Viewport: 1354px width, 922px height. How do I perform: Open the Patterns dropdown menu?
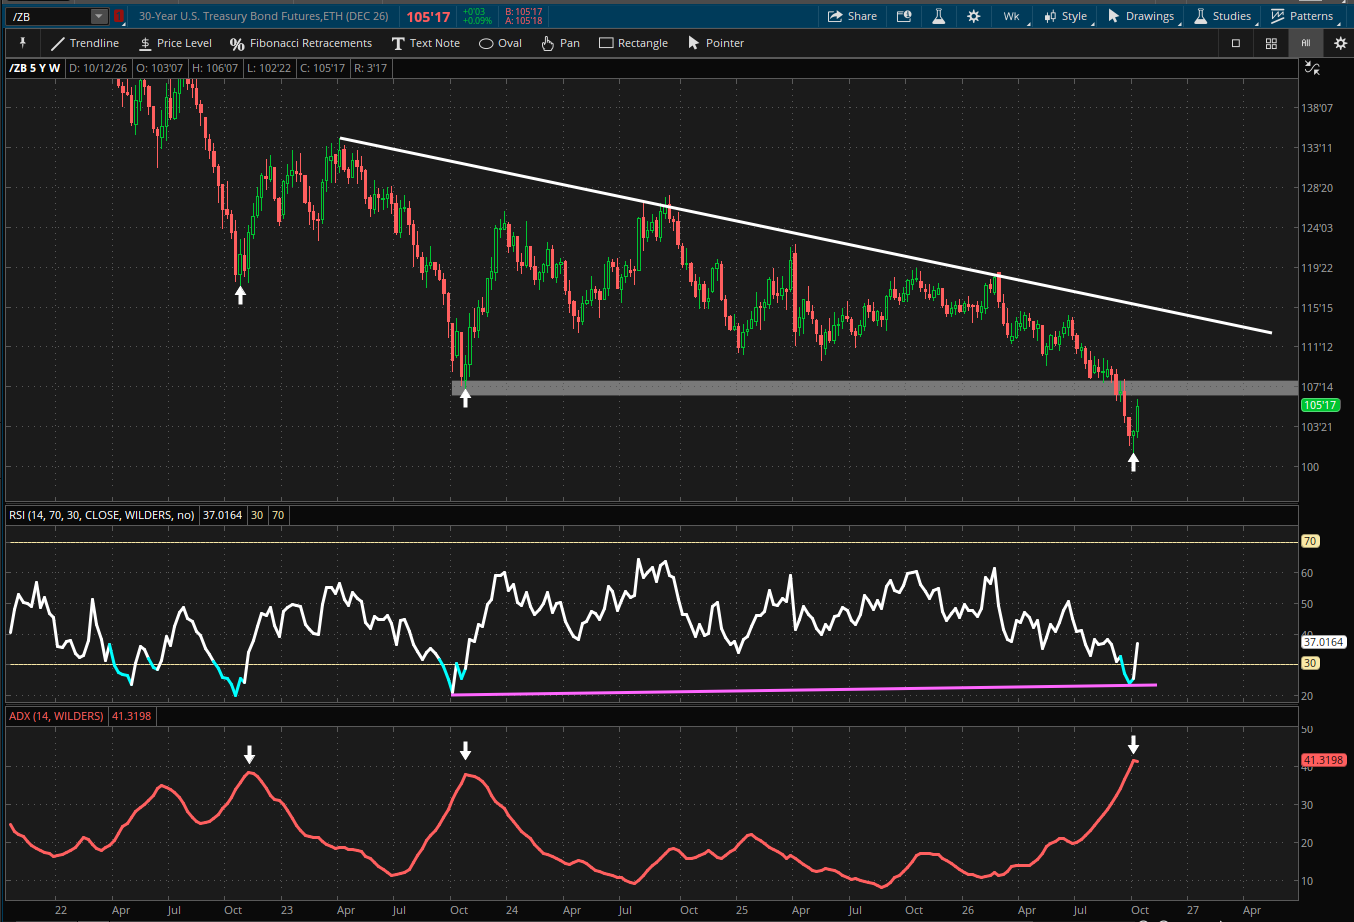point(1303,16)
